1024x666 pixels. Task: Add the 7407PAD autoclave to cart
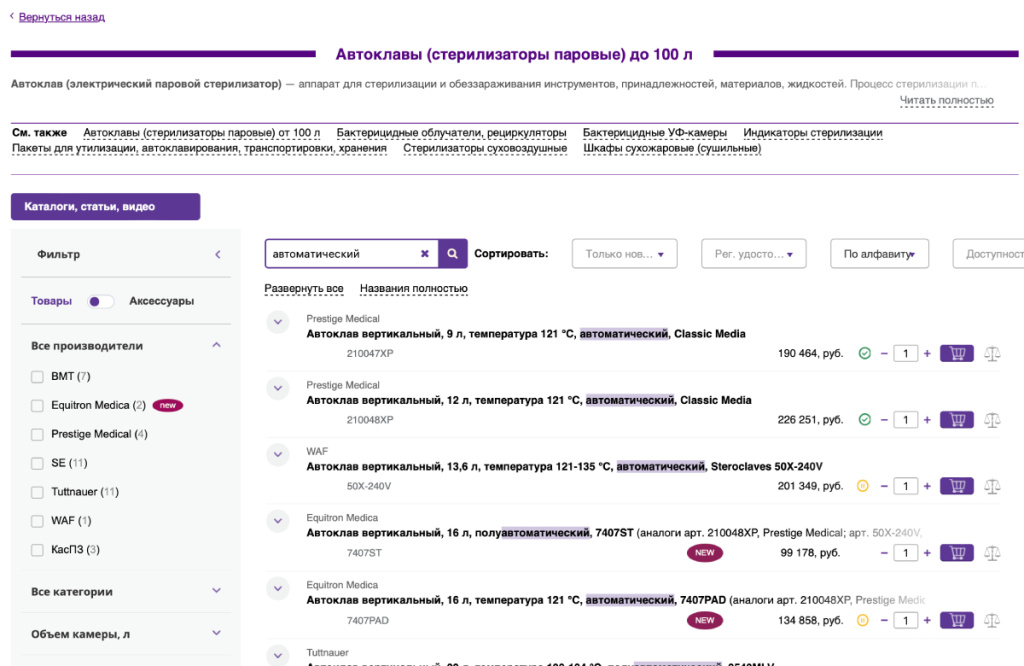pyautogui.click(x=957, y=620)
